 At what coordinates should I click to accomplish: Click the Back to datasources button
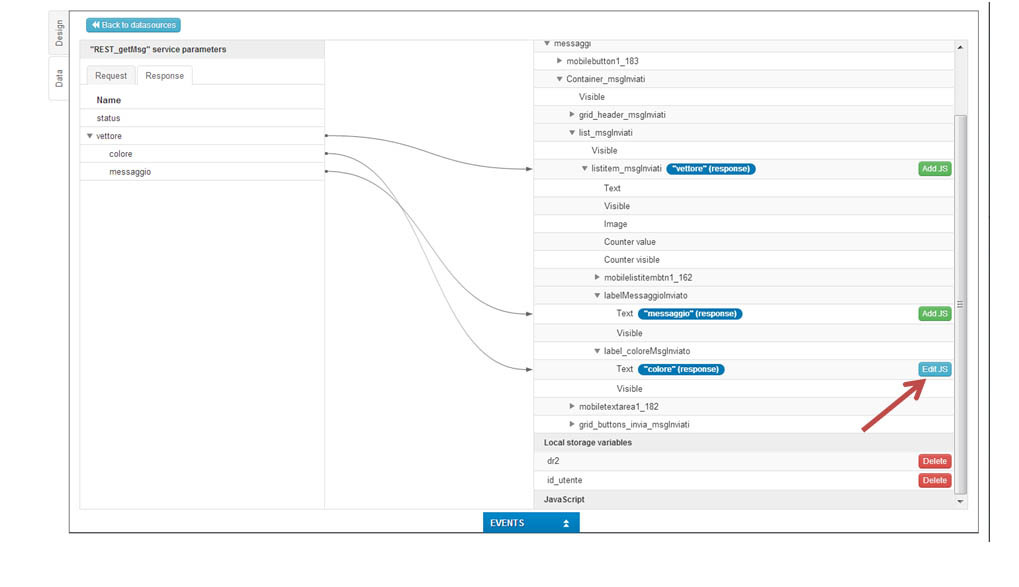[133, 25]
